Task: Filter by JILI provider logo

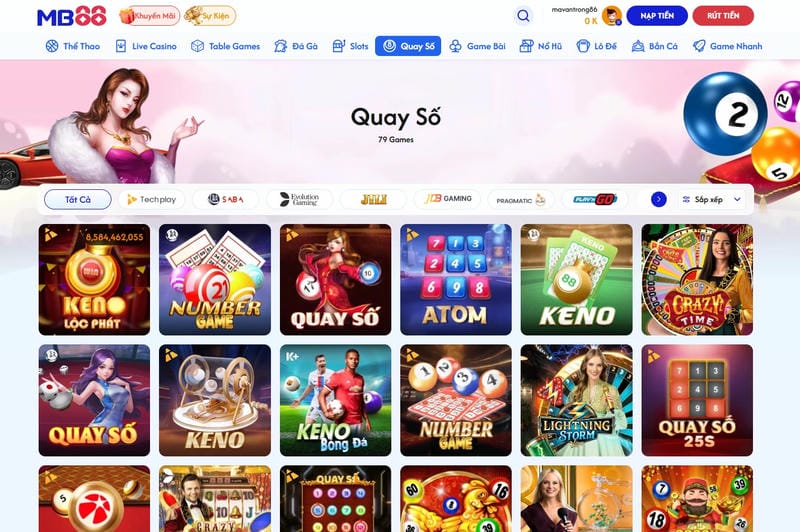Action: click(373, 199)
